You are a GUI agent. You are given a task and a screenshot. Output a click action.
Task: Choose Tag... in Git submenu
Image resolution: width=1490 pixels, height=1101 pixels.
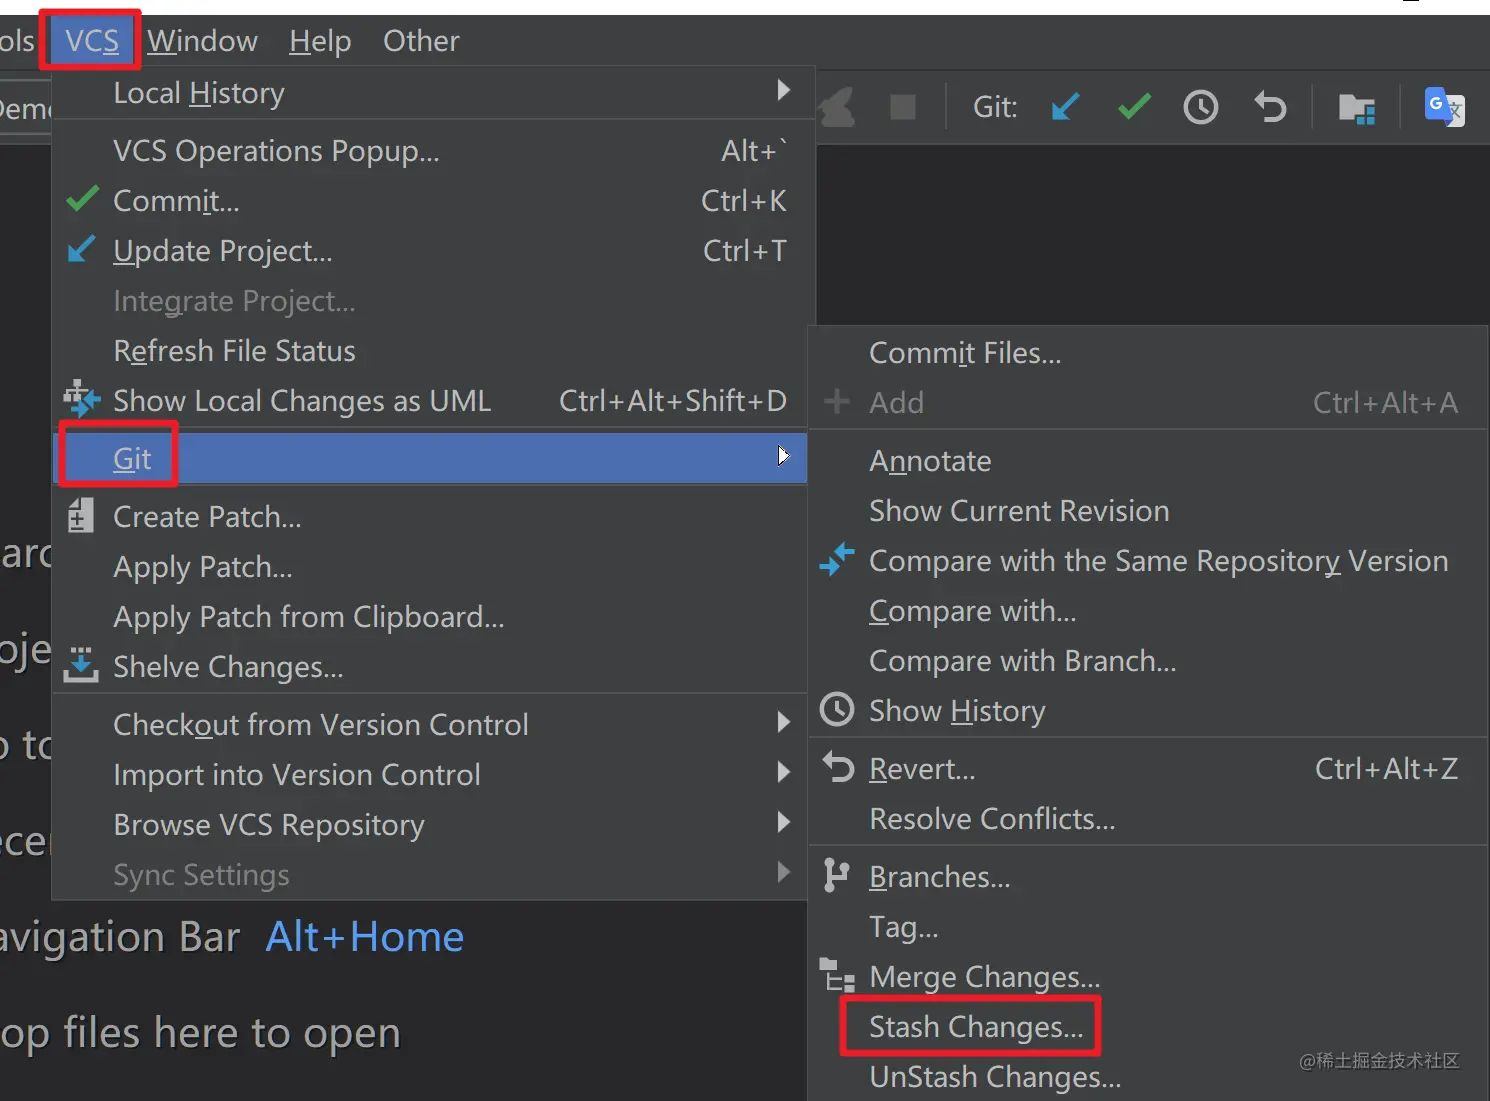pos(1148,926)
